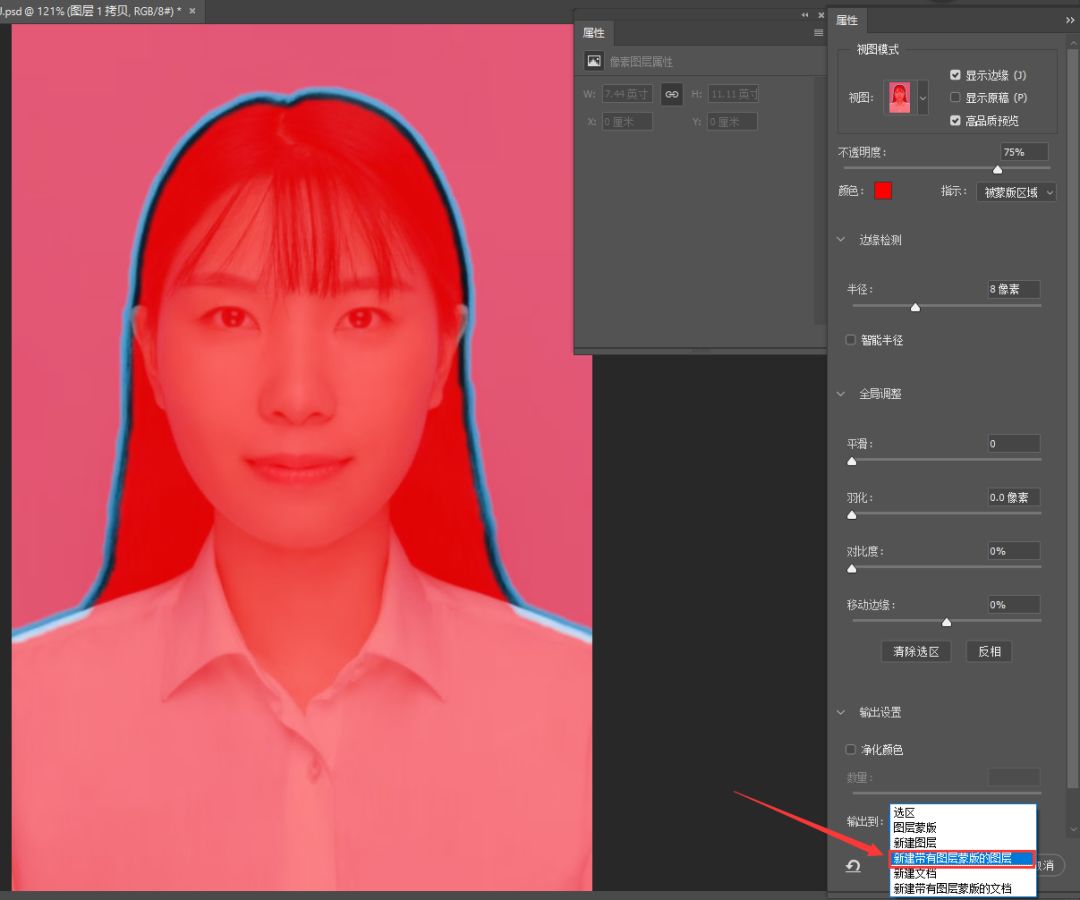Click the link width and height chain icon
The height and width of the screenshot is (900, 1080).
point(672,94)
